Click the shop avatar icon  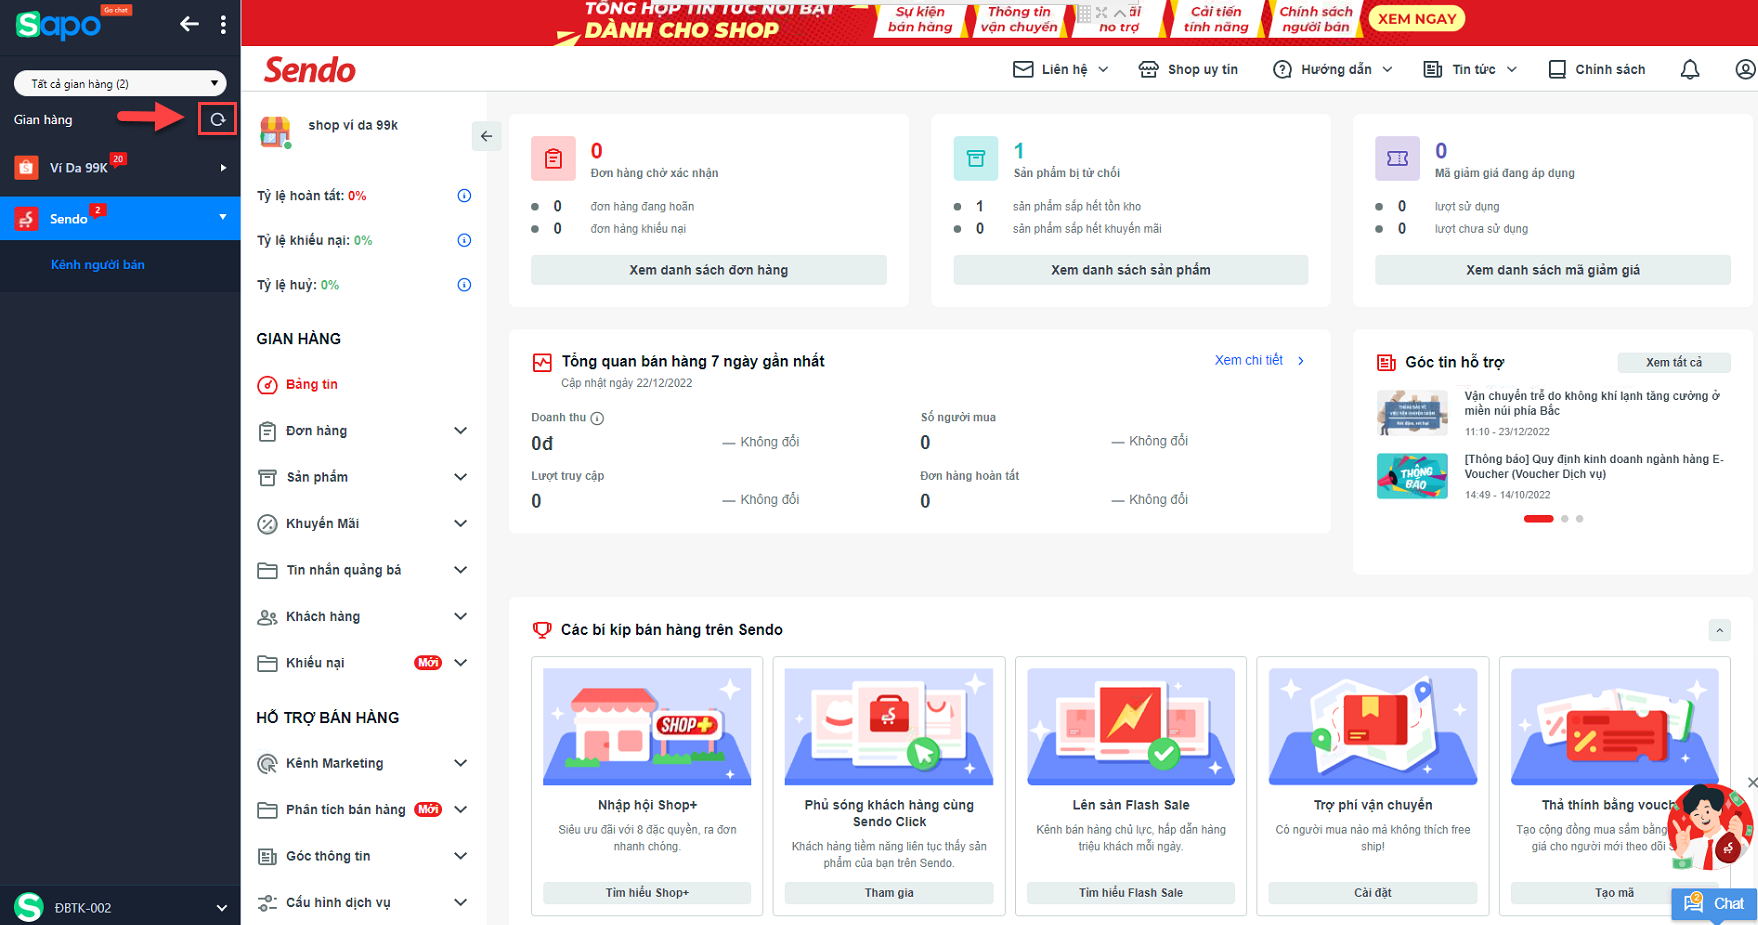(275, 132)
